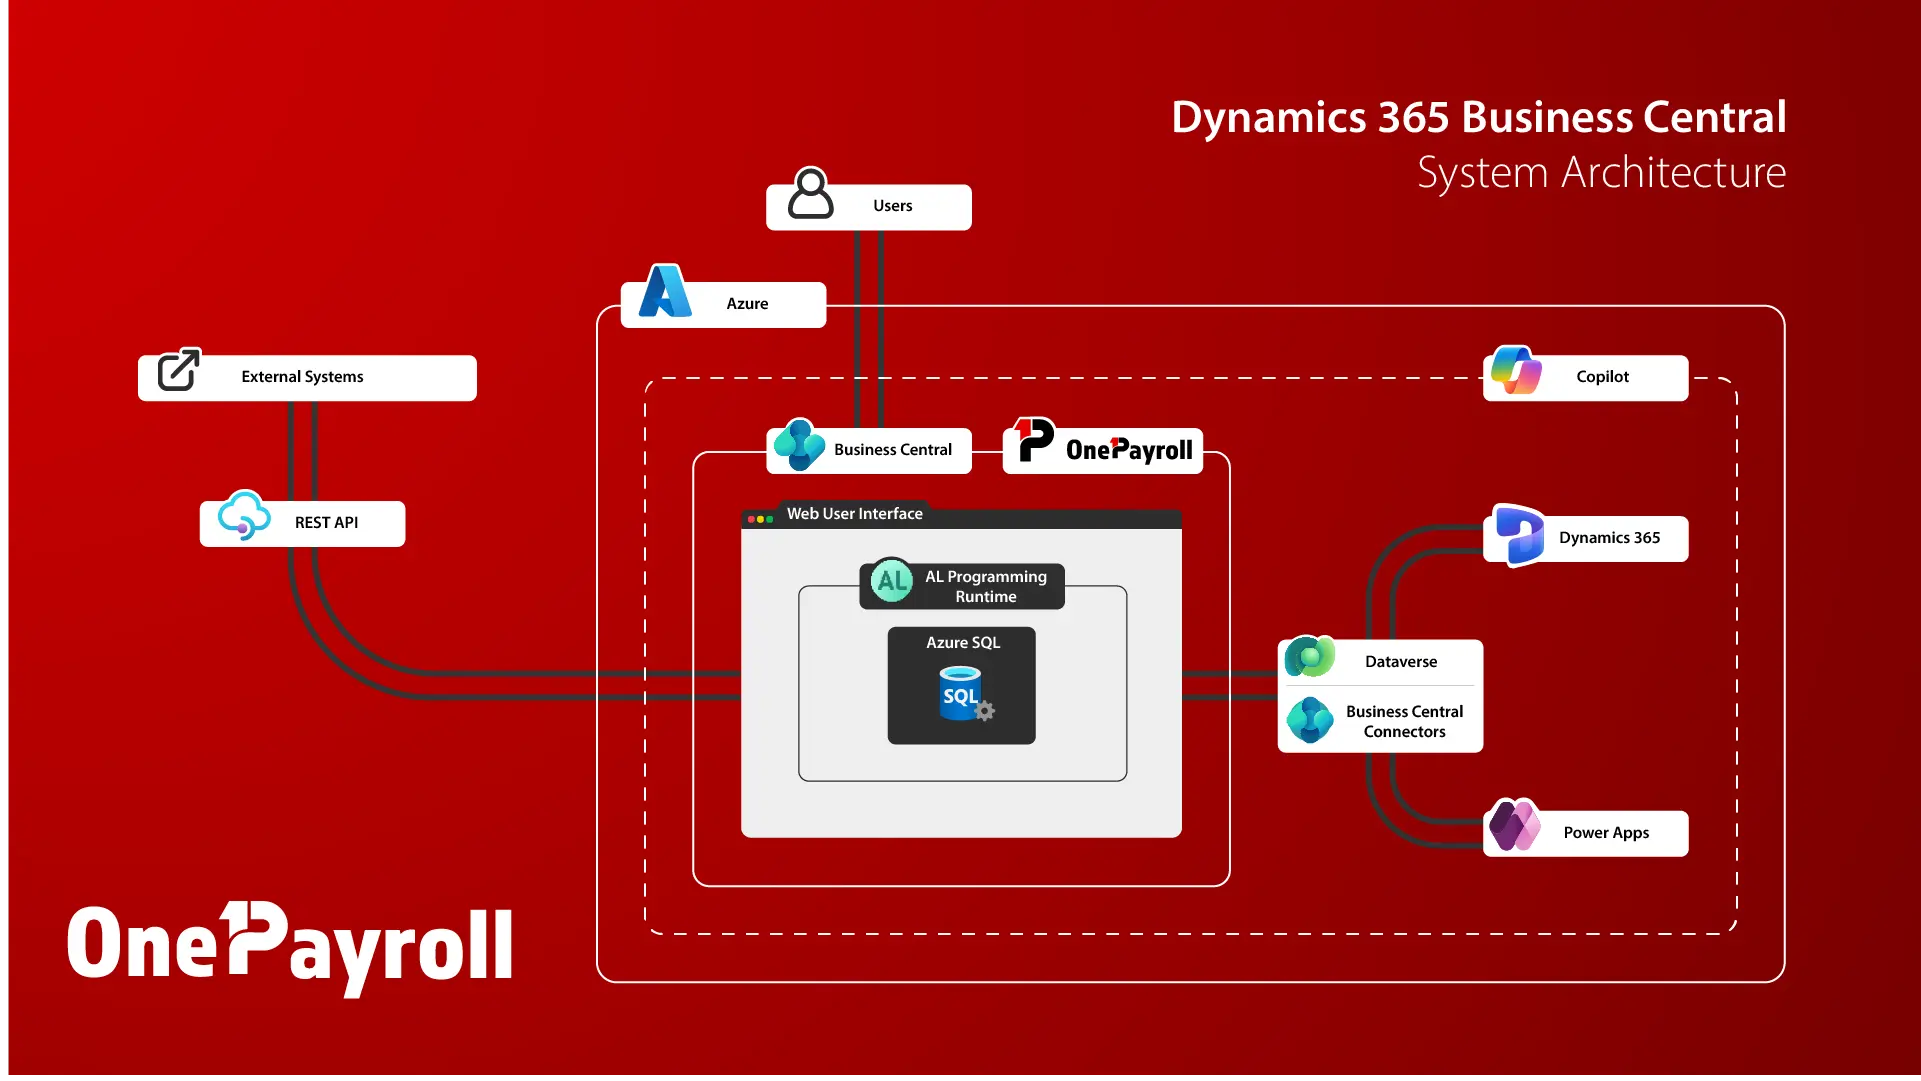Screen dimensions: 1921x1081
Task: Click the red traffic light on Web User Interface
Action: click(x=751, y=519)
